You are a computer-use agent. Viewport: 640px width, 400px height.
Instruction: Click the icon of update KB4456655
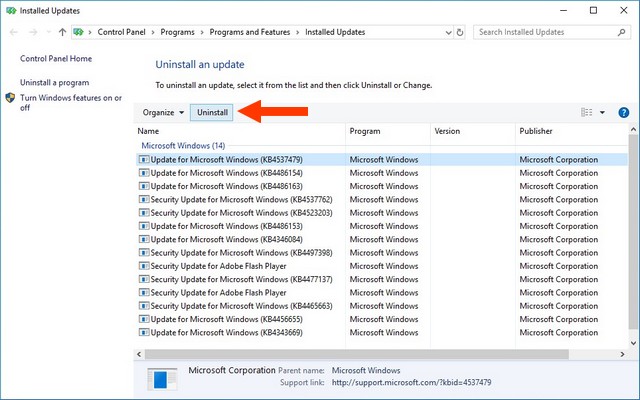pyautogui.click(x=144, y=319)
